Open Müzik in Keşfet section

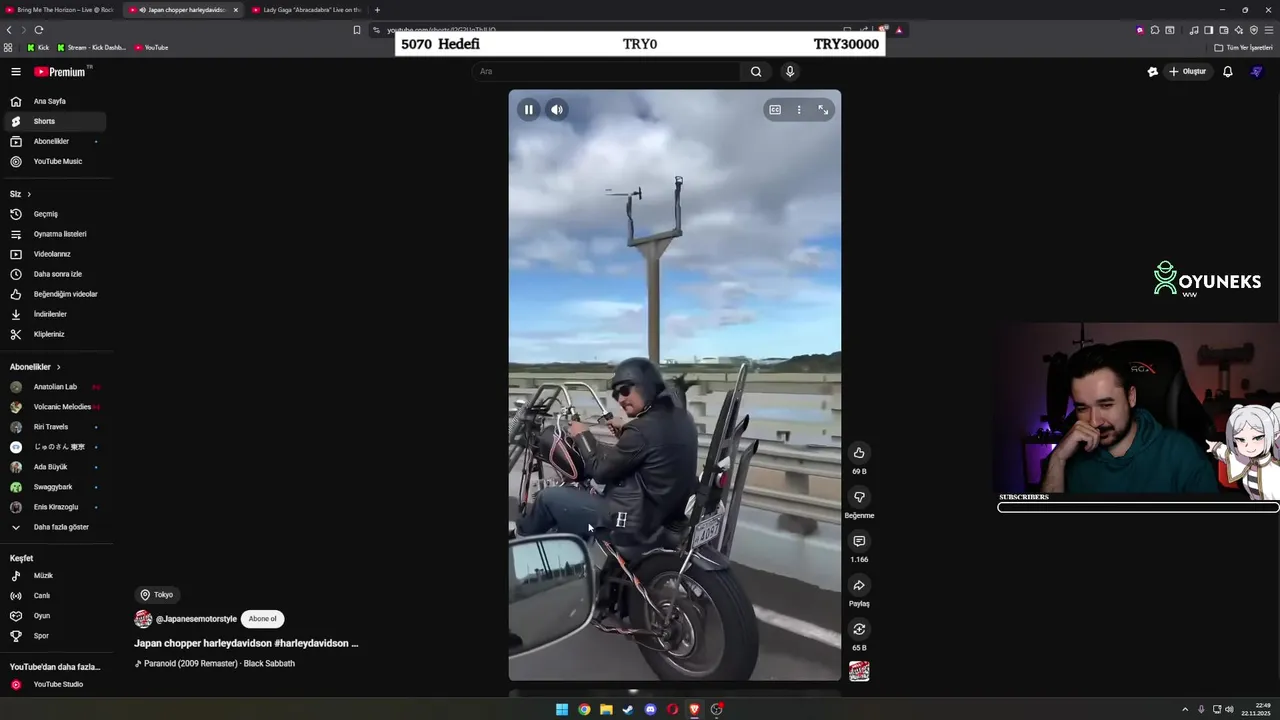[55, 576]
